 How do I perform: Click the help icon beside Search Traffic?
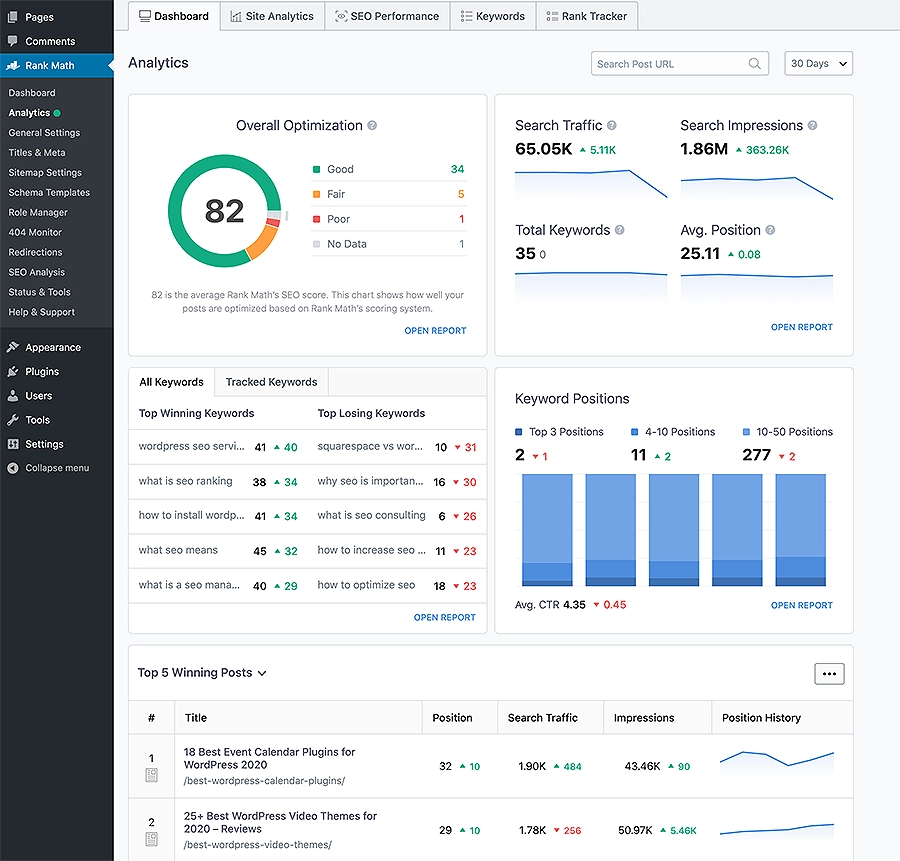point(610,125)
